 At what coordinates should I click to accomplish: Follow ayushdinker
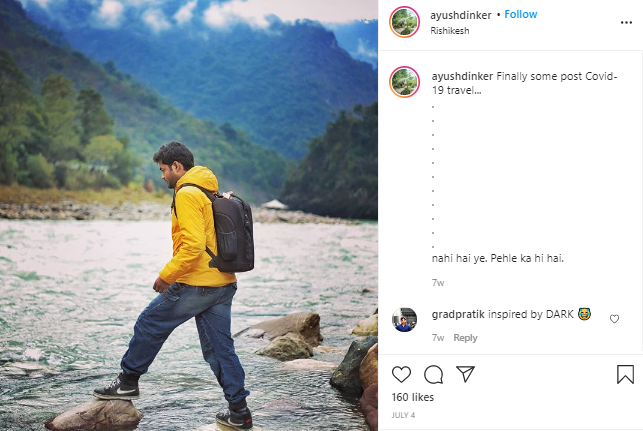[521, 14]
